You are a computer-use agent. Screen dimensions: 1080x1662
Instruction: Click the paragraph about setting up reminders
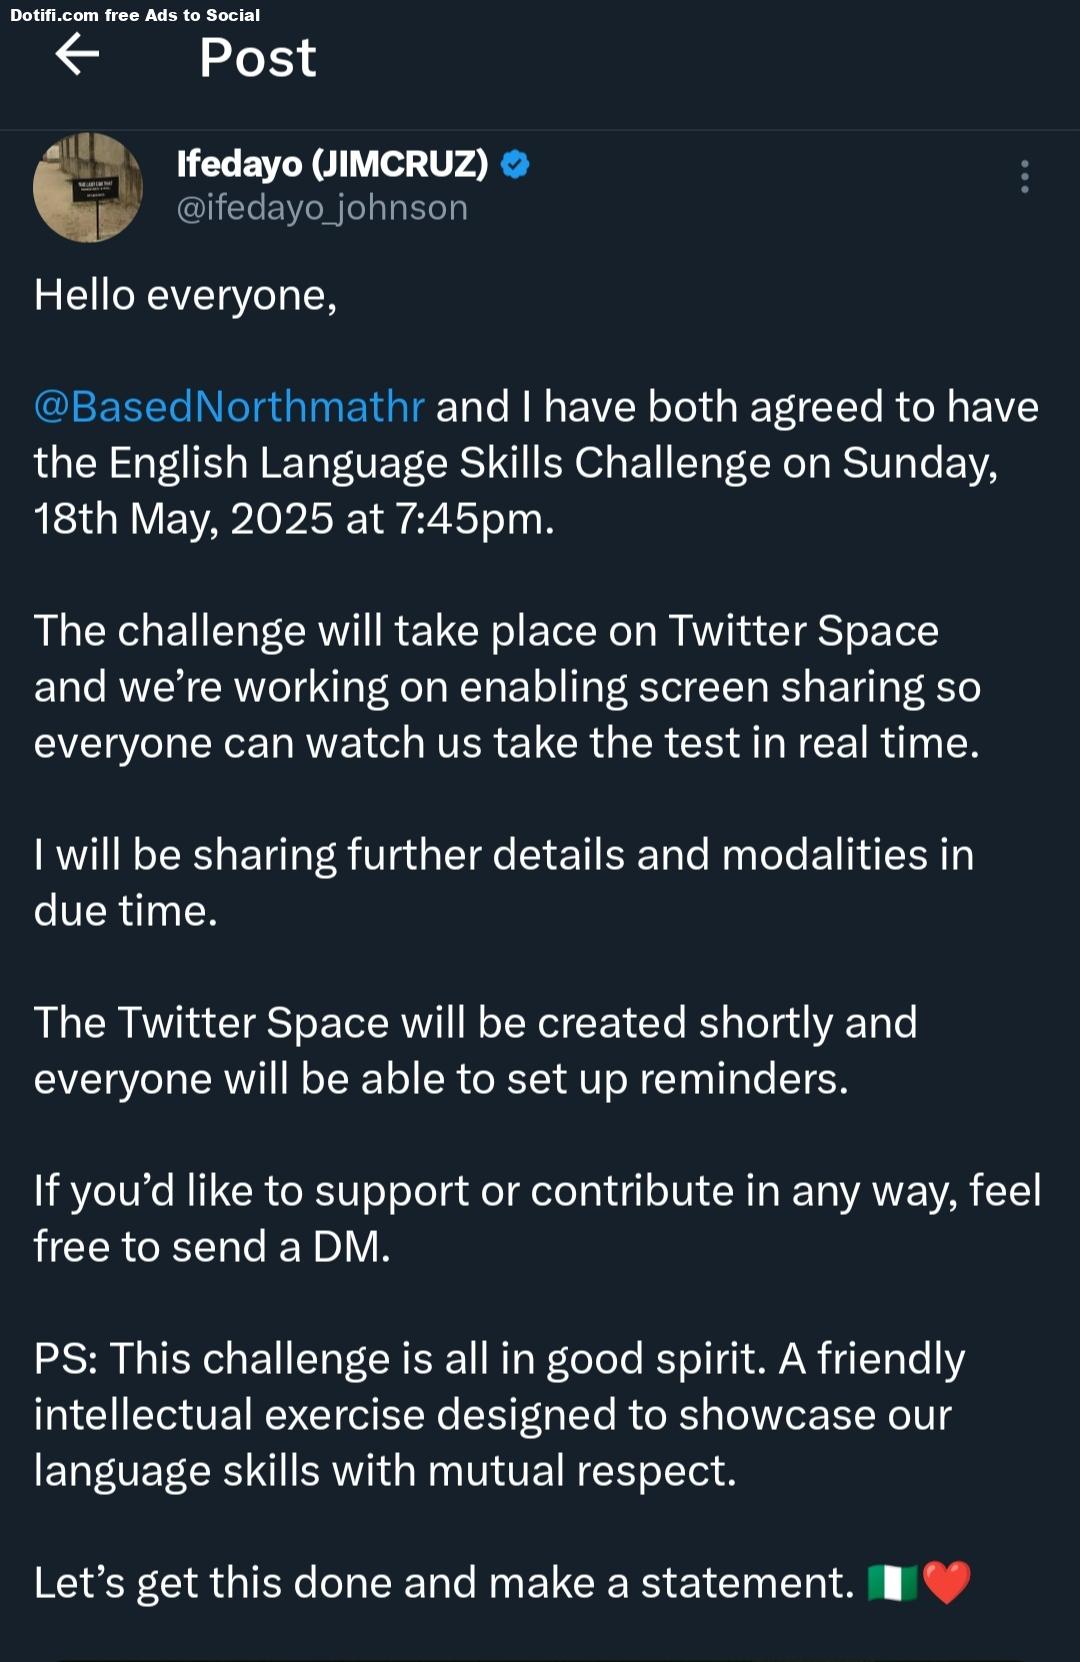[475, 1051]
